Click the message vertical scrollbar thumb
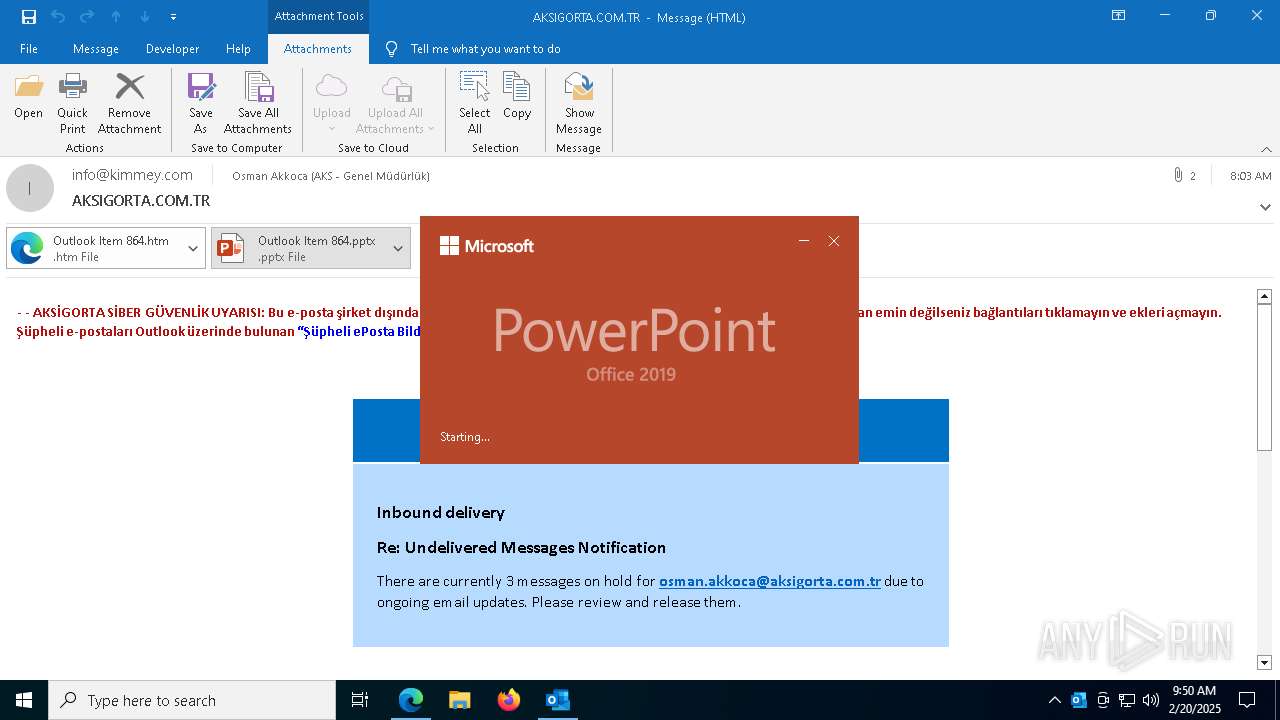1280x720 pixels. (x=1264, y=377)
